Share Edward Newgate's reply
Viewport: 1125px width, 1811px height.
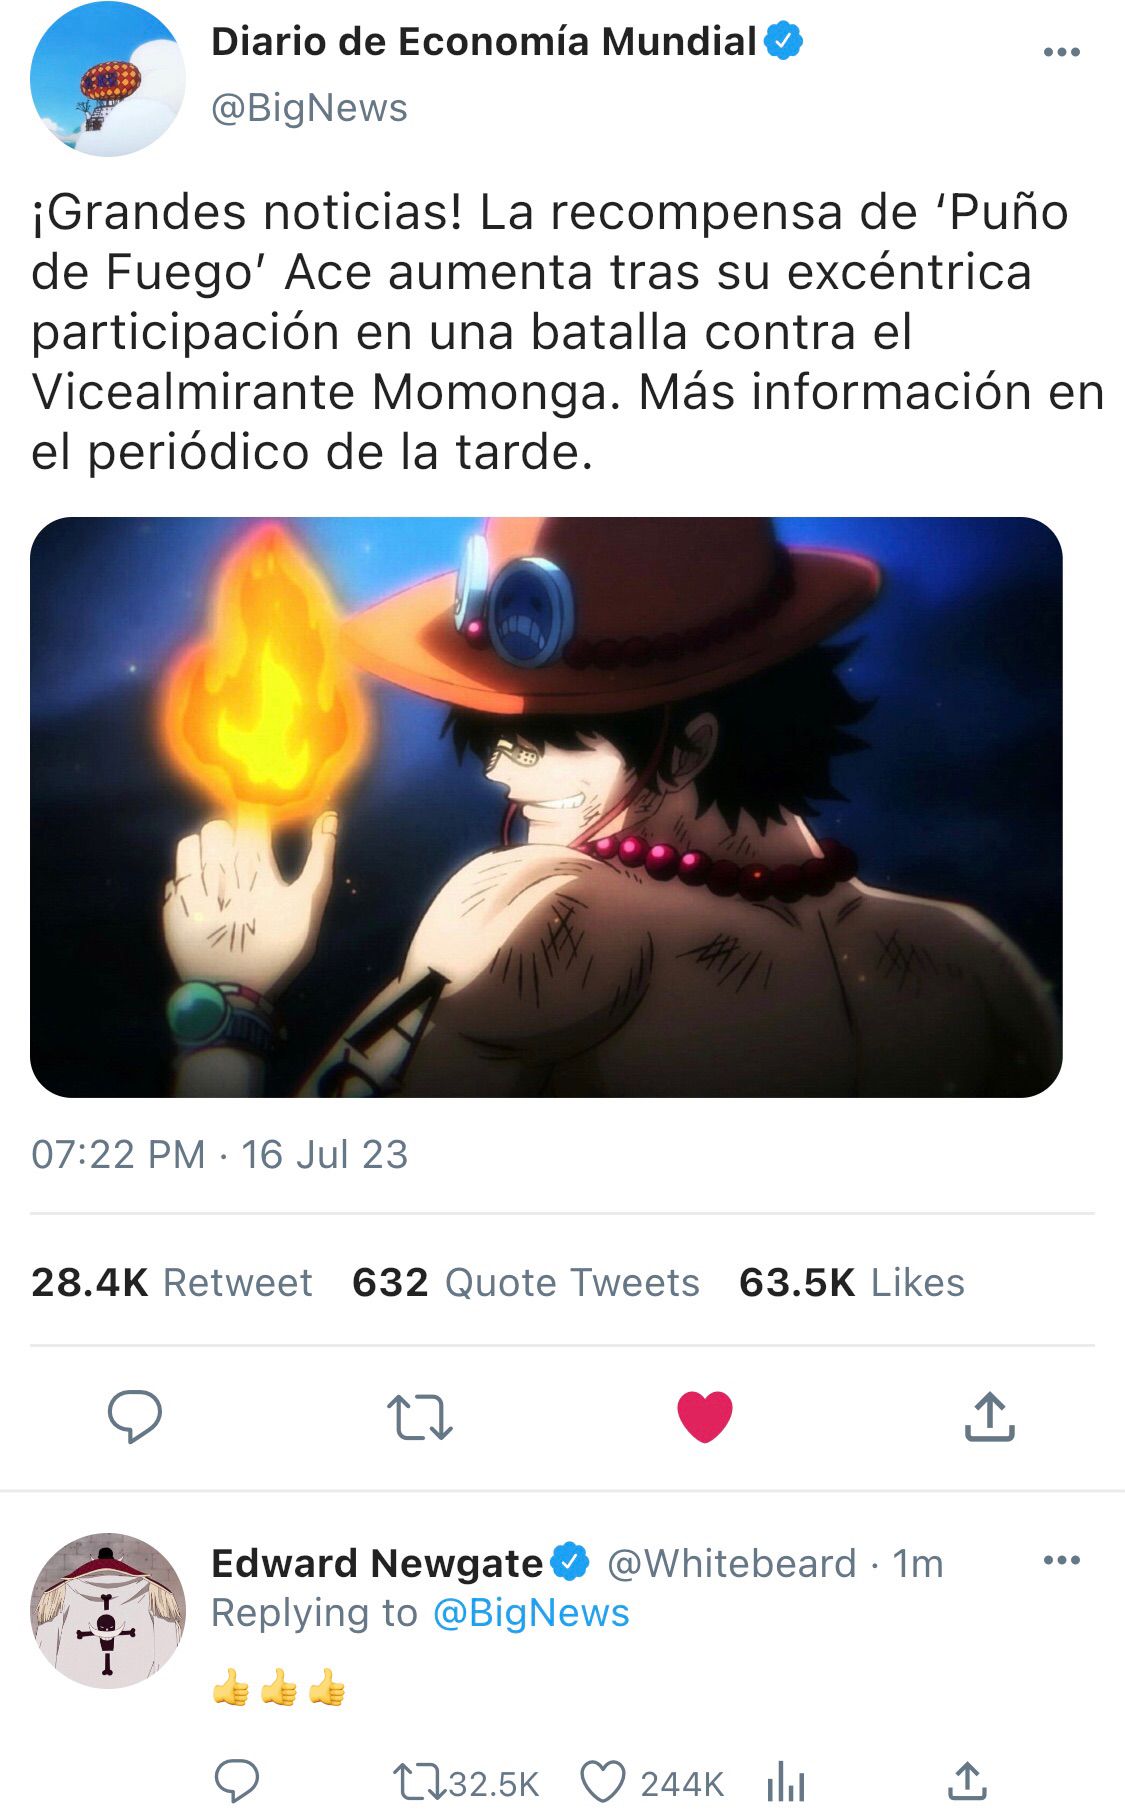coord(967,1781)
